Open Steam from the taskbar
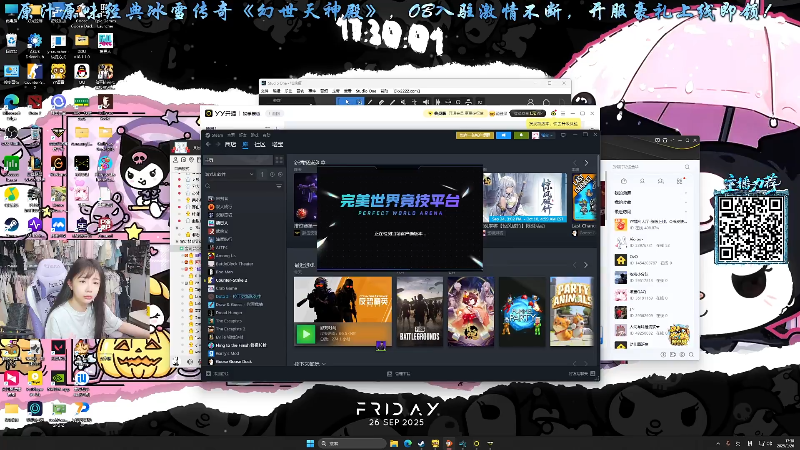Screen dimensions: 800x450 point(421,443)
